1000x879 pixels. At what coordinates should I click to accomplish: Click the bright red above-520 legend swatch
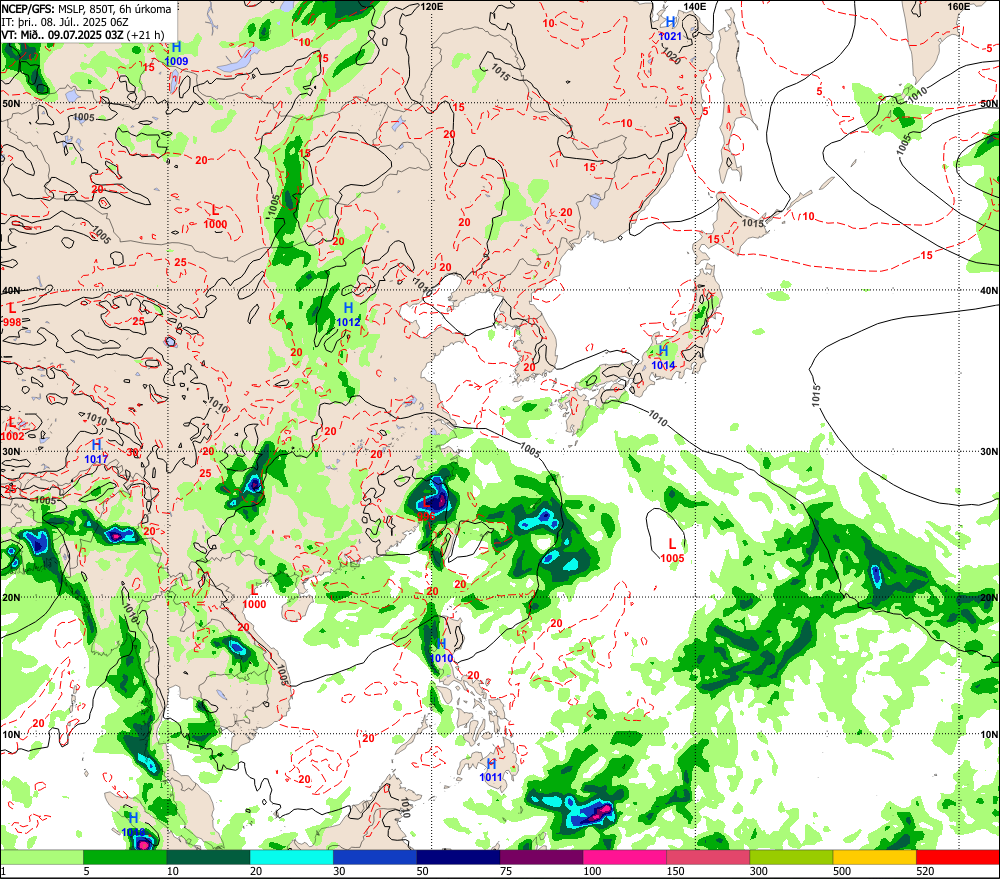tap(958, 857)
